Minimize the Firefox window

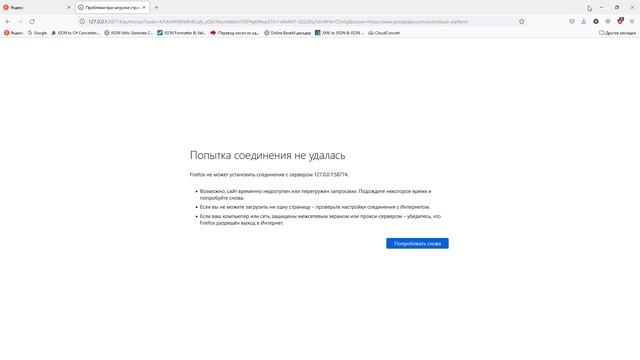point(602,7)
